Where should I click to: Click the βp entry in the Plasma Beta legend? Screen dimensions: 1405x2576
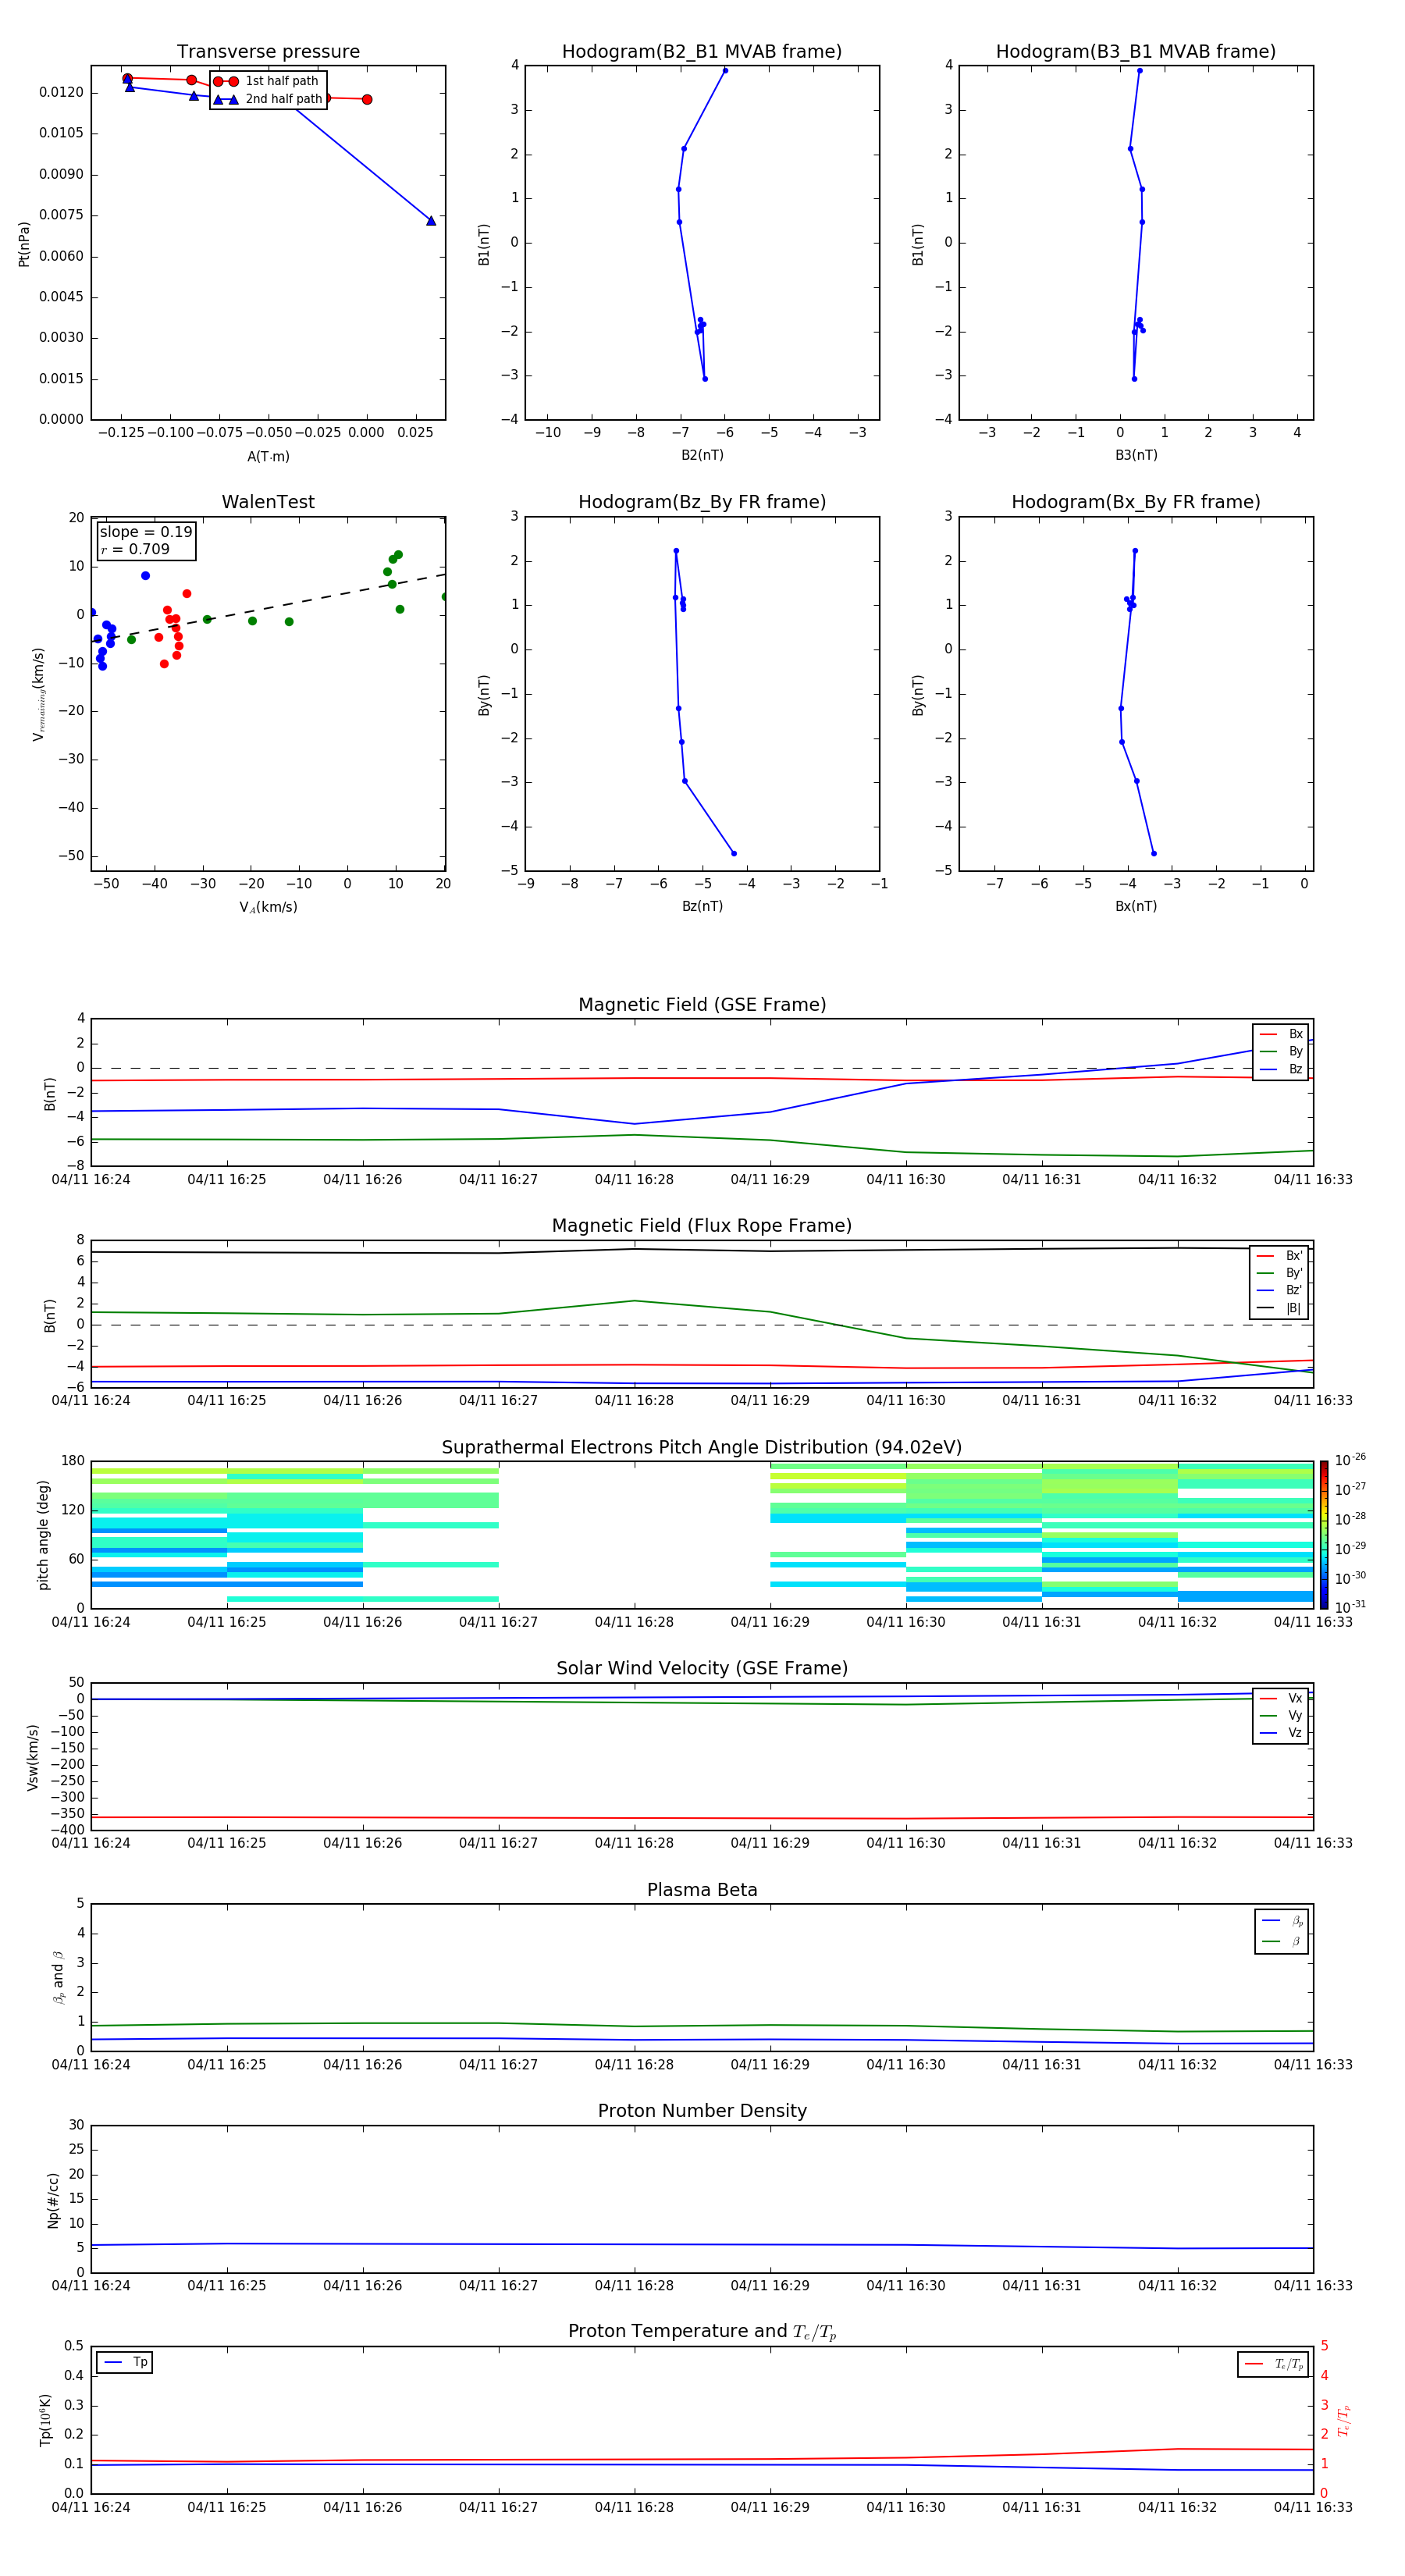pos(1282,1921)
